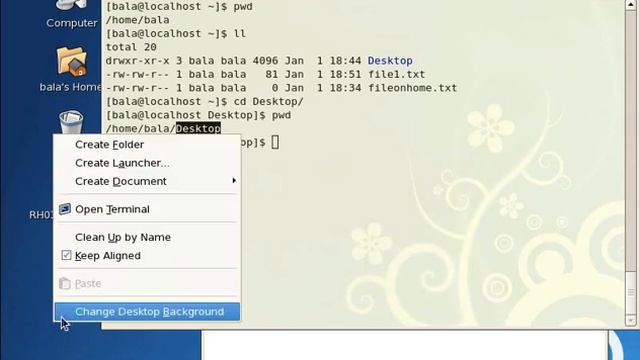Screen dimensions: 640x360
Task: Click the disabled Paste menu entry
Action: (x=147, y=283)
